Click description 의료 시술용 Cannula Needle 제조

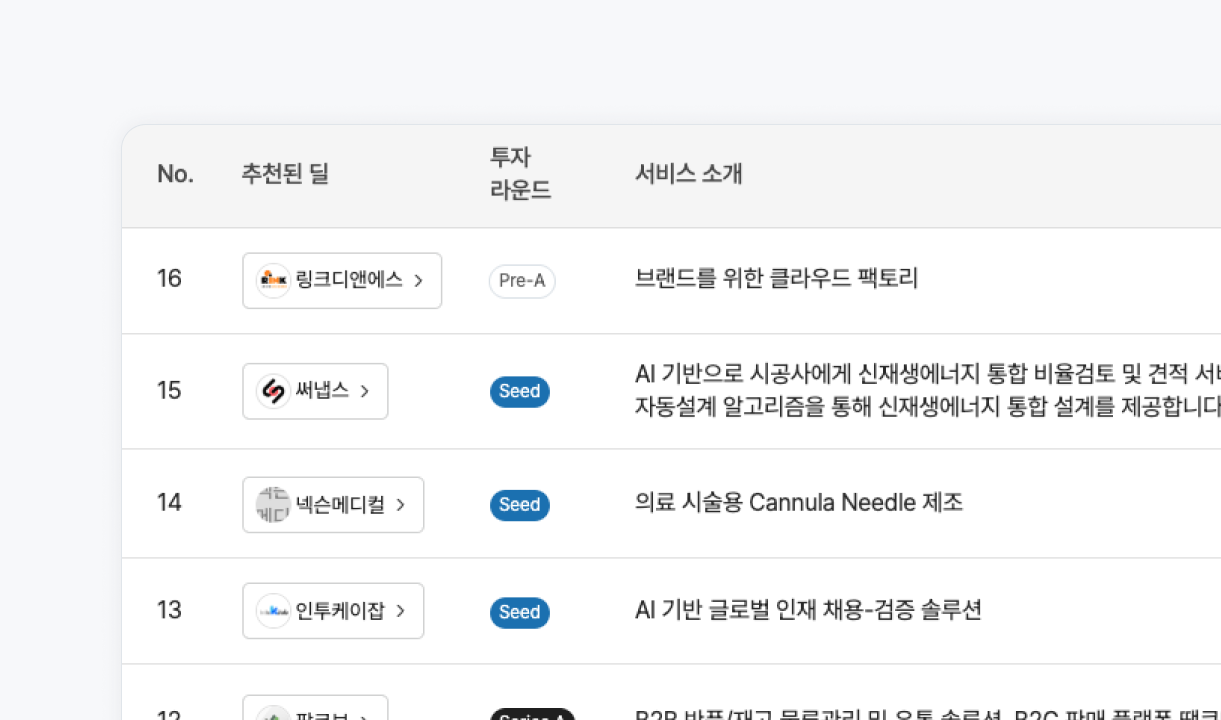[799, 502]
